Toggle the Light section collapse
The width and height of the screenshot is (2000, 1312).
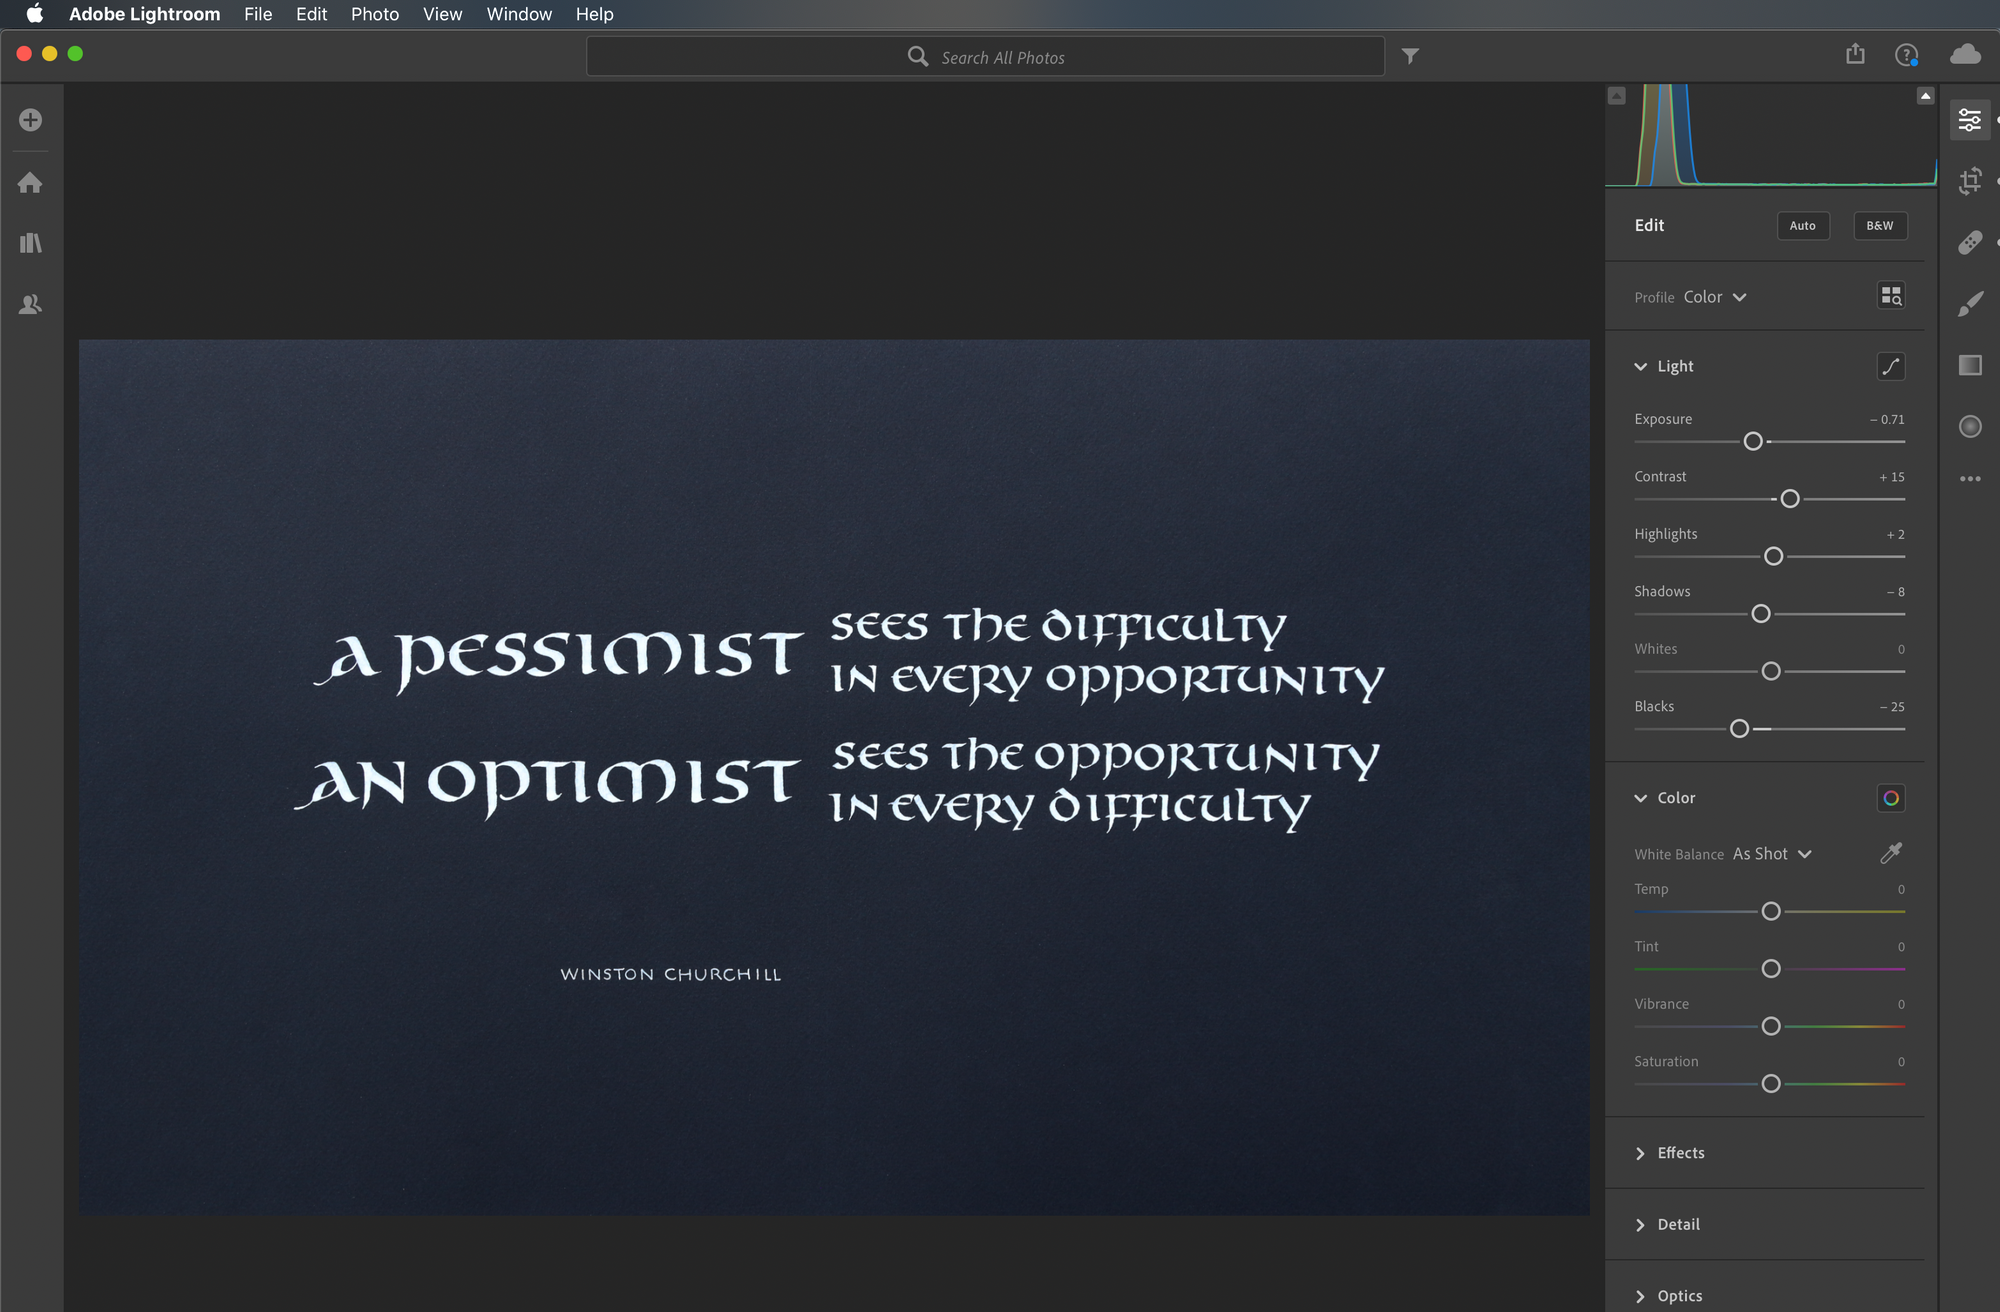tap(1641, 366)
